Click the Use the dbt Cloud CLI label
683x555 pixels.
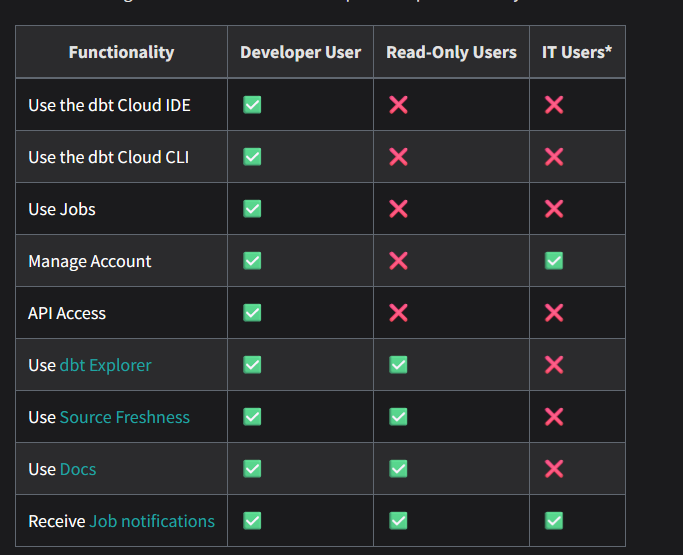pos(109,157)
